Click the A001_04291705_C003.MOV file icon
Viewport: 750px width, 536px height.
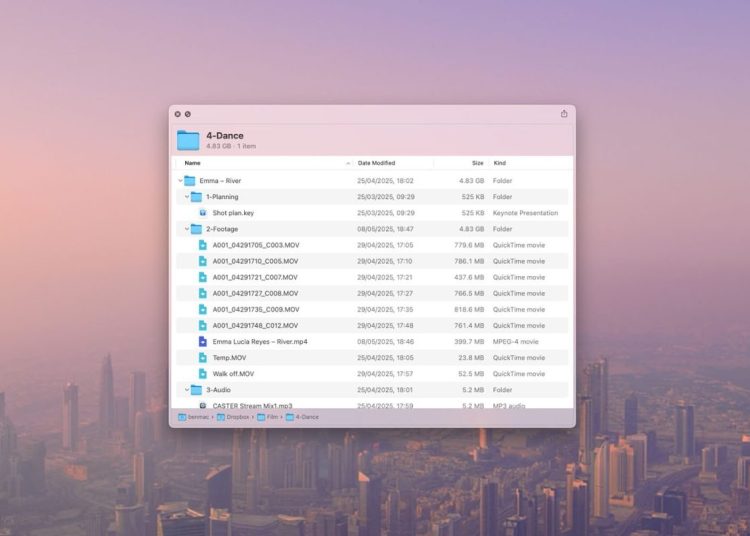(x=202, y=245)
